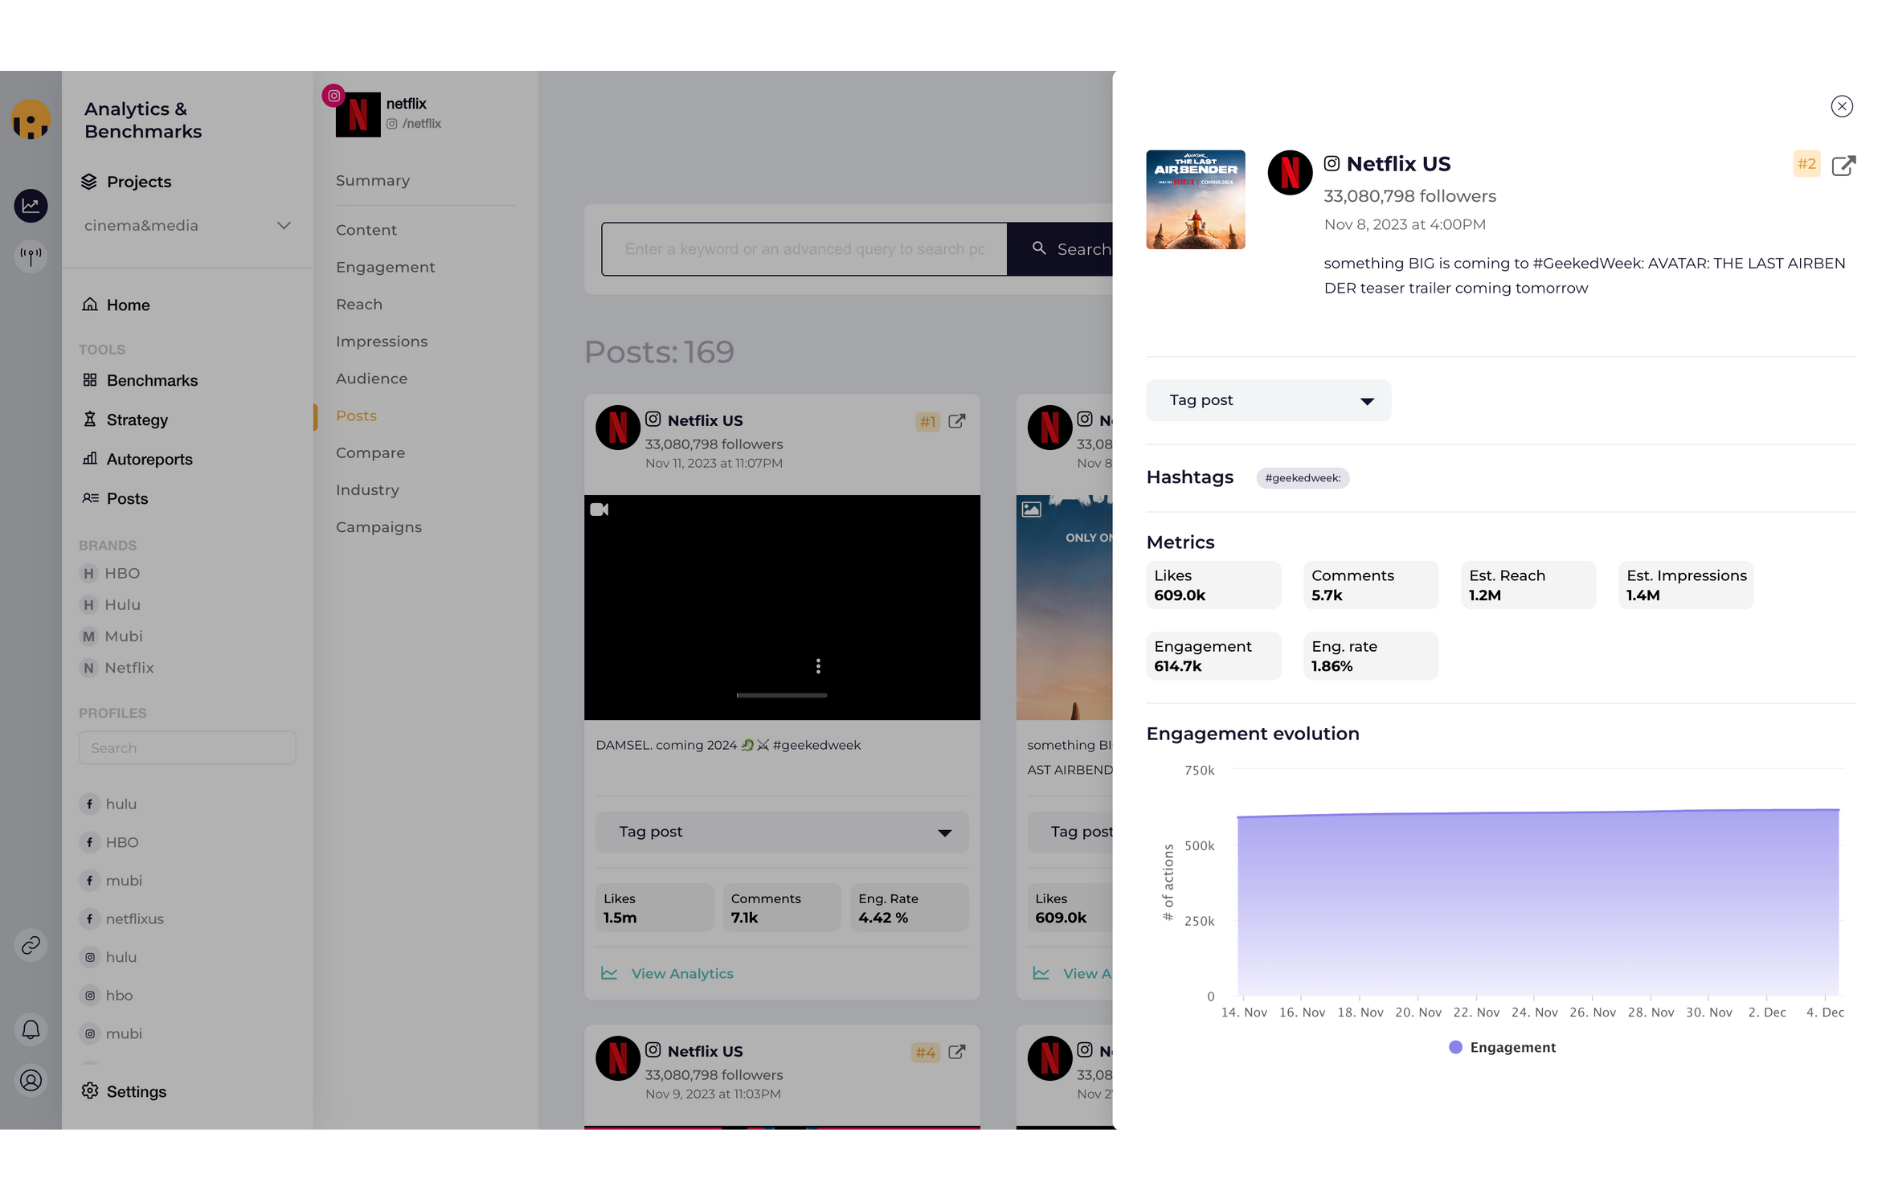Select Facebook hulu profile
Image resolution: width=1890 pixels, height=1200 pixels.
coord(109,804)
